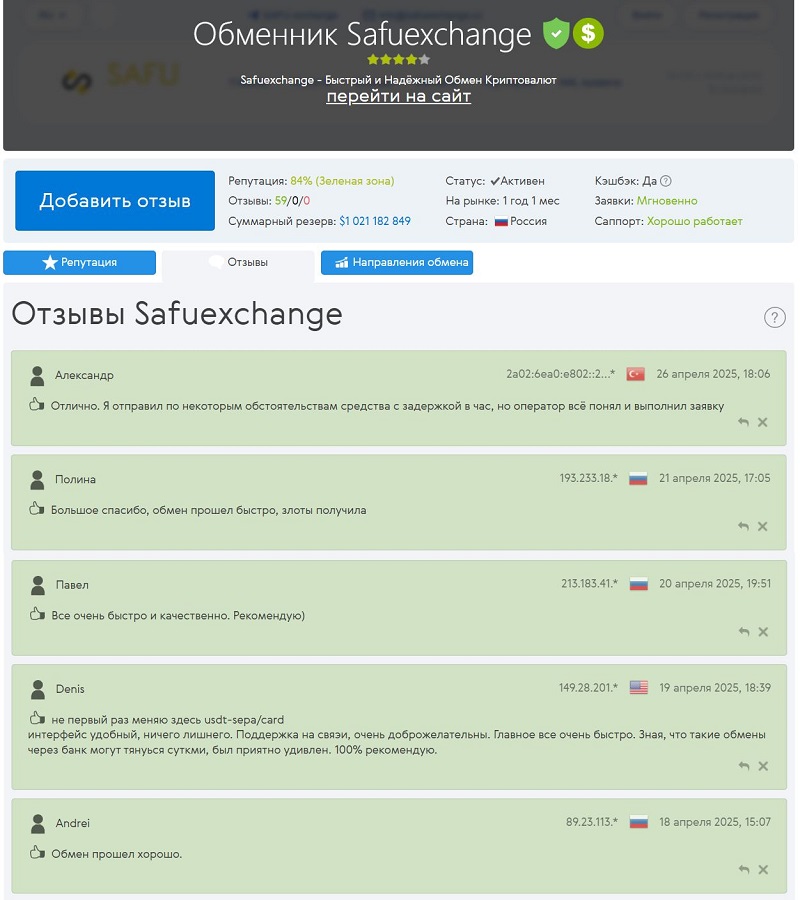The width and height of the screenshot is (800, 900).
Task: Click the green shield verification badge
Action: click(556, 33)
